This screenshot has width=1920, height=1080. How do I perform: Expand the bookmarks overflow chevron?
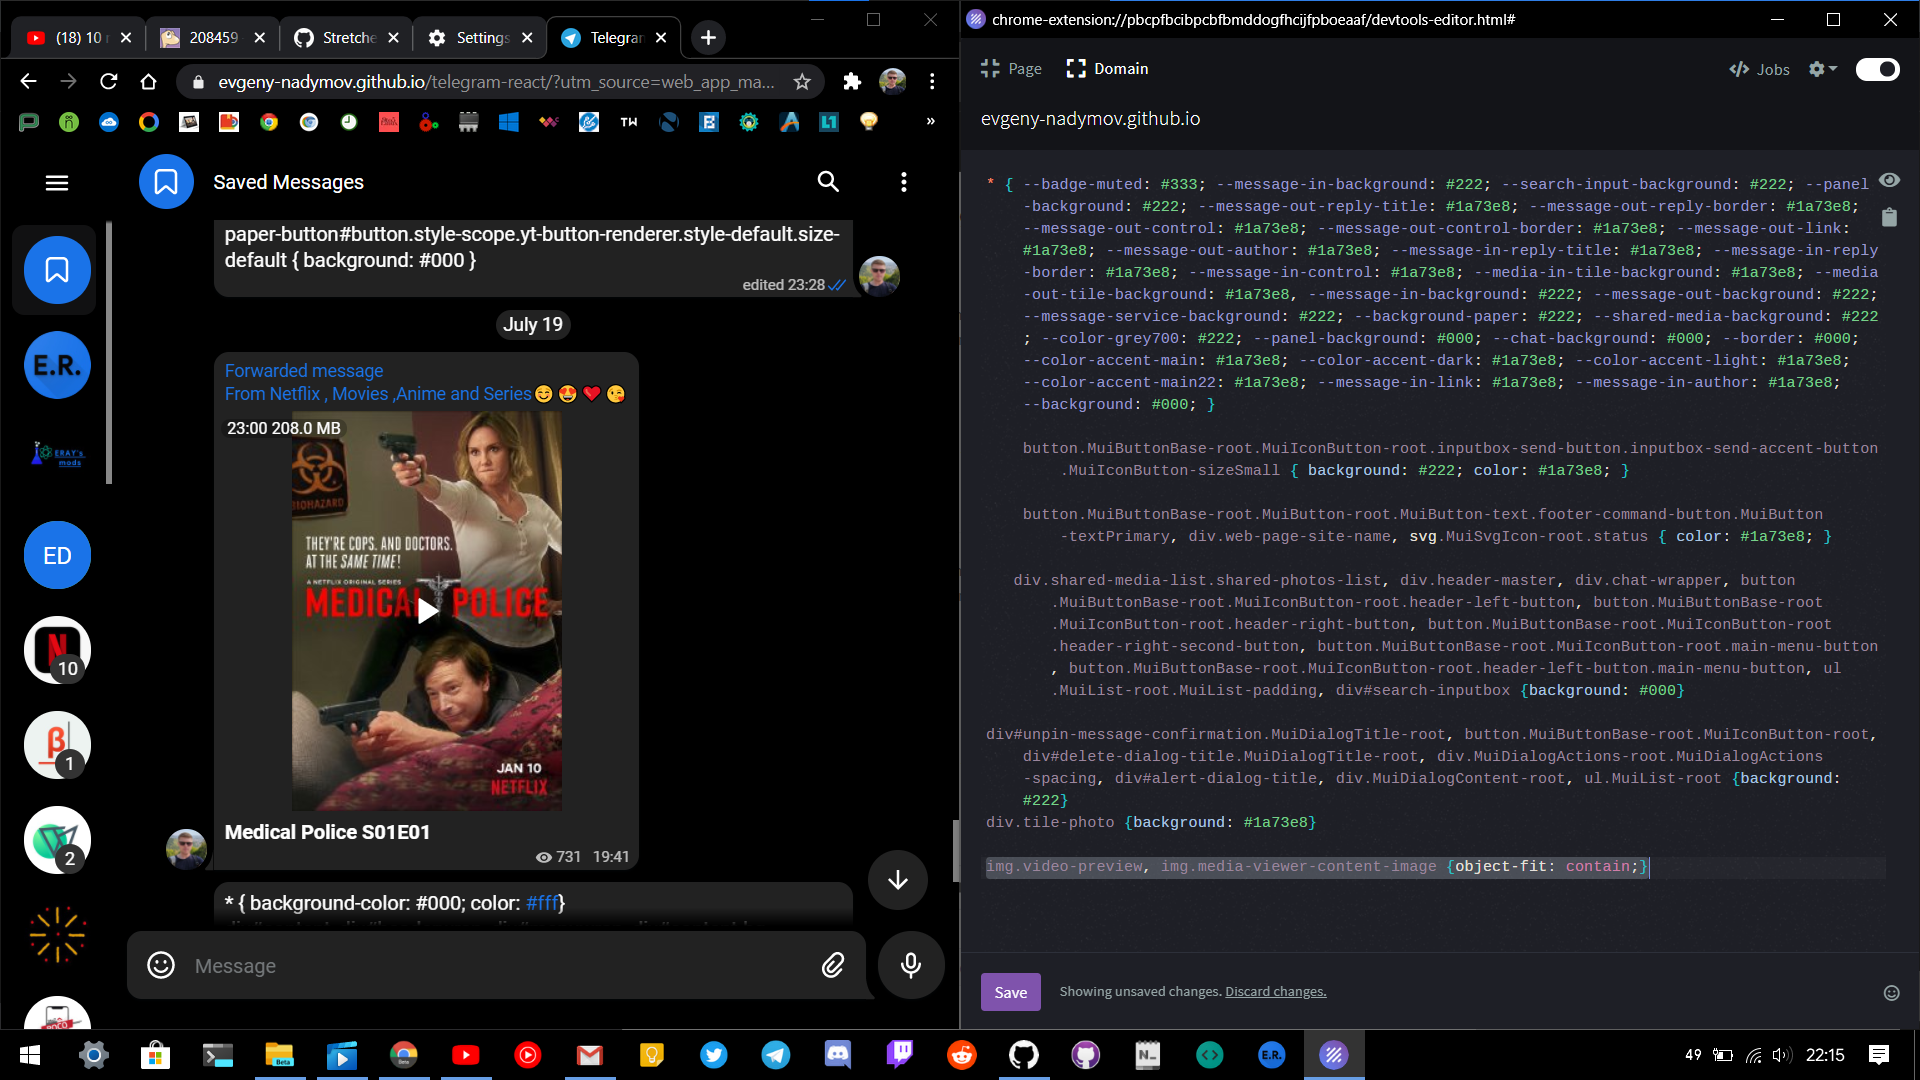931,121
